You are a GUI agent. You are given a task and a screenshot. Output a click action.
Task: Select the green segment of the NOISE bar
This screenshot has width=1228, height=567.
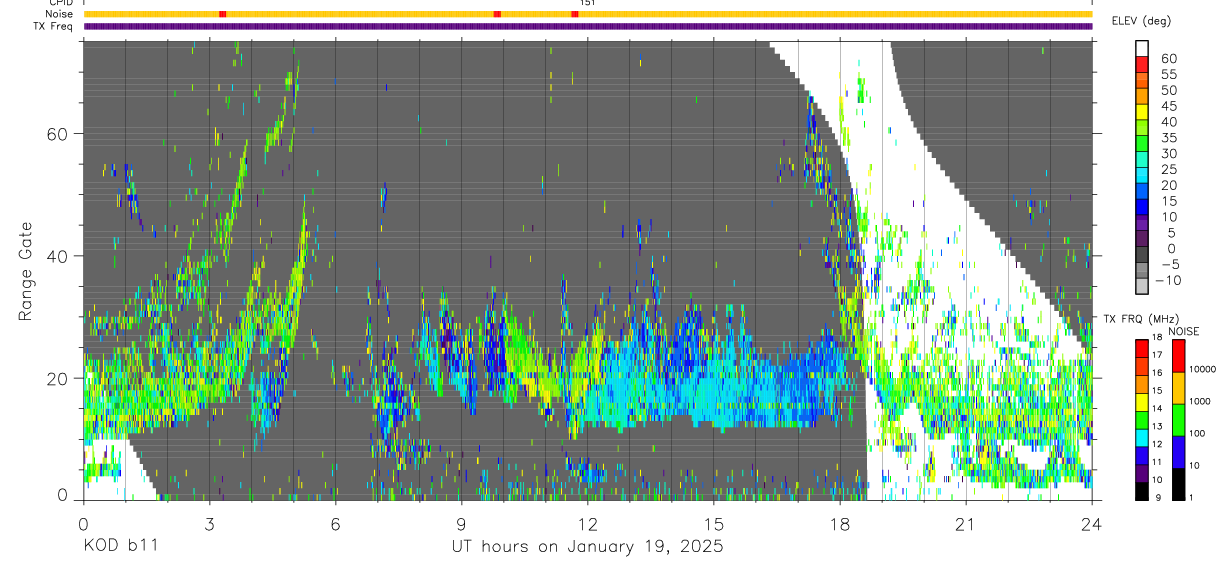(1177, 420)
